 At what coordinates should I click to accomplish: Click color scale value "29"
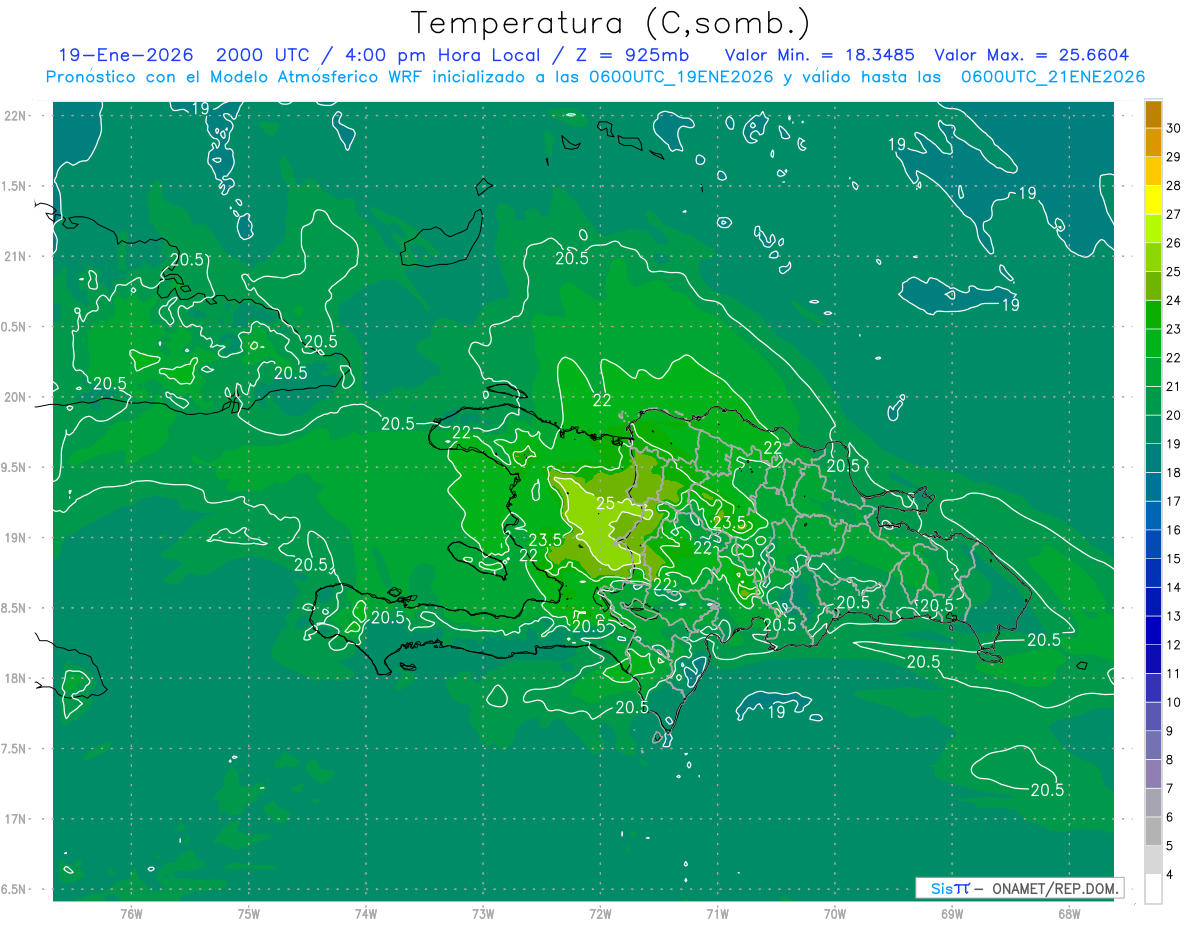1174,157
